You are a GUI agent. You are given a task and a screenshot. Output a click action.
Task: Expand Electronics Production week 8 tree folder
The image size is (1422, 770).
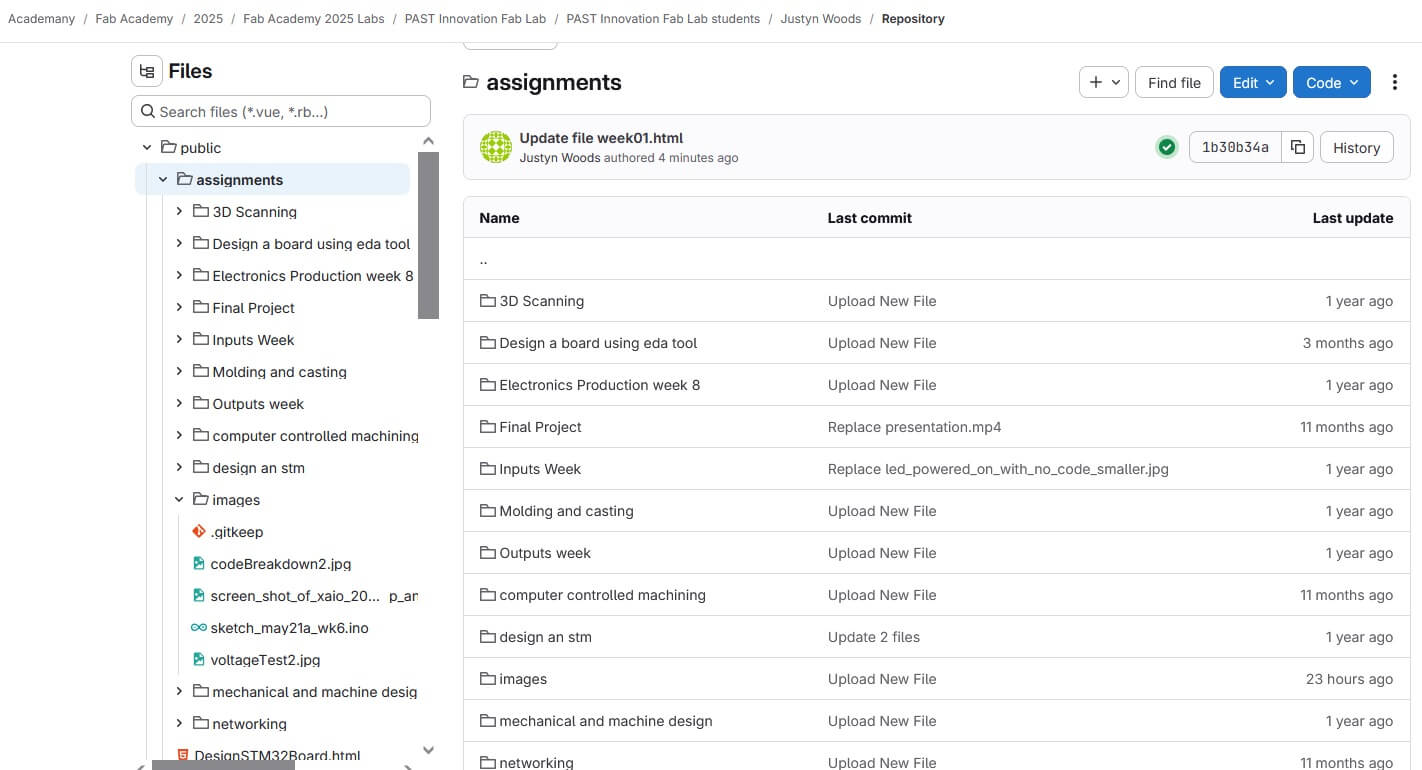(x=179, y=275)
